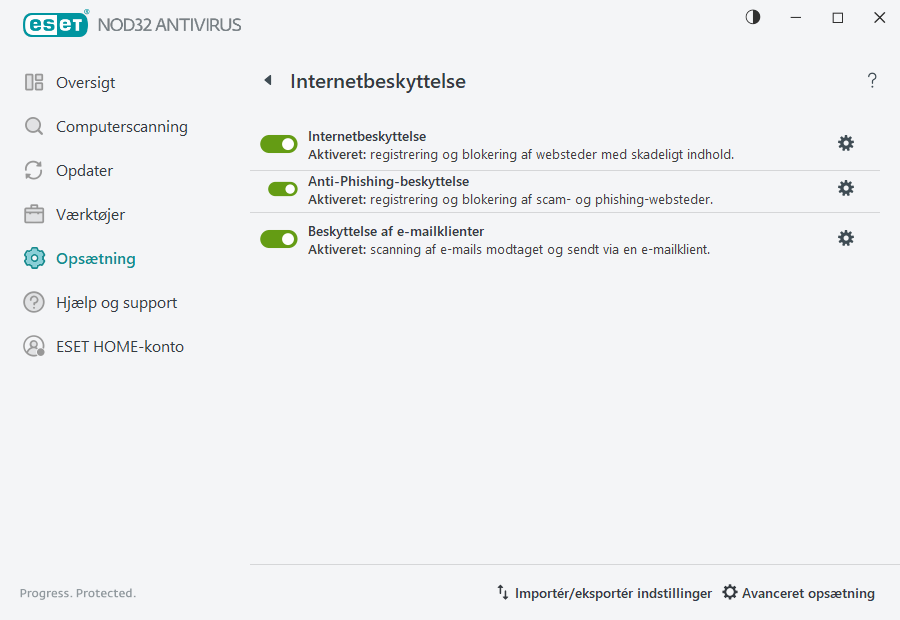Collapse back using the Internetbeskyttelse arrow
Image resolution: width=900 pixels, height=620 pixels.
(267, 80)
